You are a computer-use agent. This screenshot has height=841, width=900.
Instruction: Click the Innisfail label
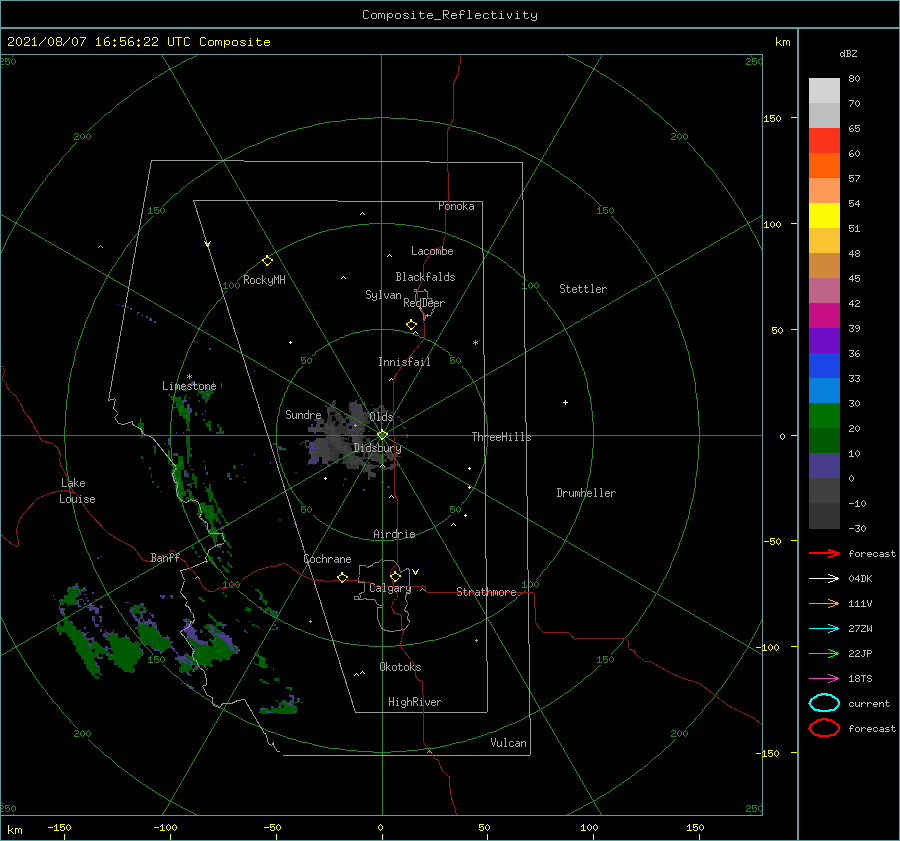tap(404, 362)
